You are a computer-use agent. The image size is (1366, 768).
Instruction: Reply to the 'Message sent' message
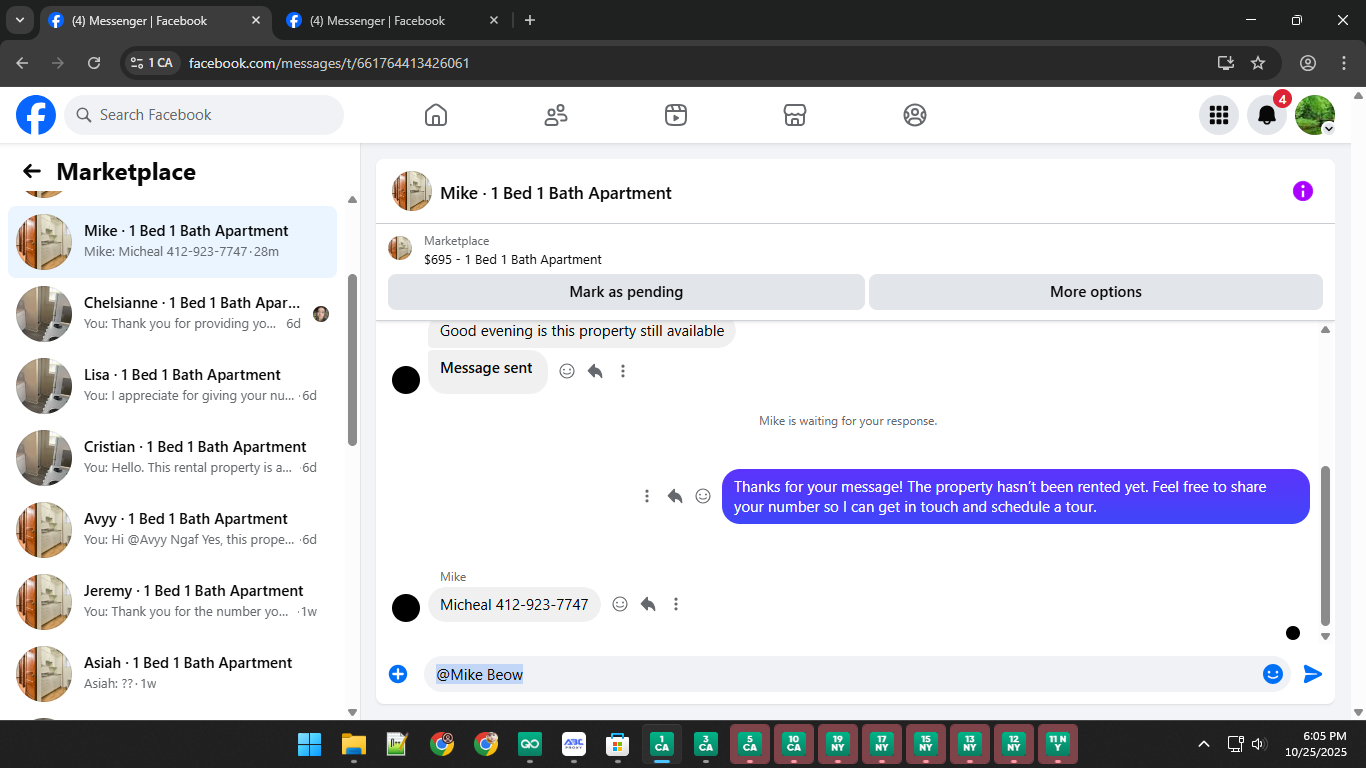tap(595, 371)
